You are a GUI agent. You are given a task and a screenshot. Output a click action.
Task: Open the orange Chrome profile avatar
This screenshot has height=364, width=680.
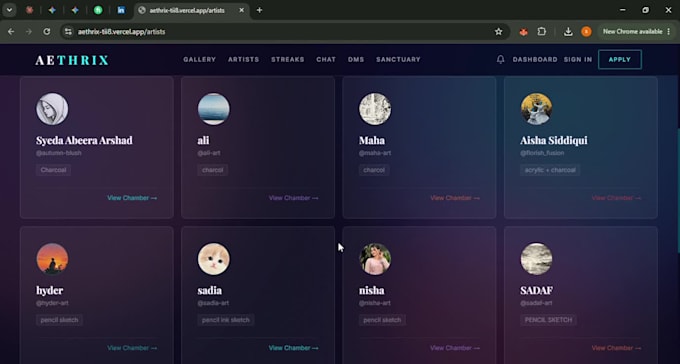(x=586, y=32)
